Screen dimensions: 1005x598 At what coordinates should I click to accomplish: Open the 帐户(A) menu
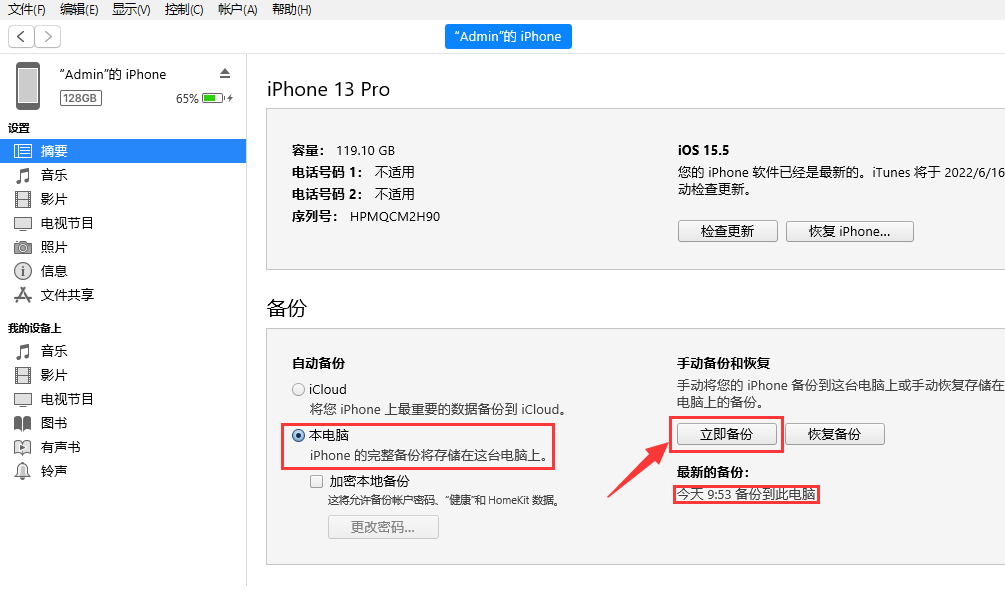[x=238, y=9]
